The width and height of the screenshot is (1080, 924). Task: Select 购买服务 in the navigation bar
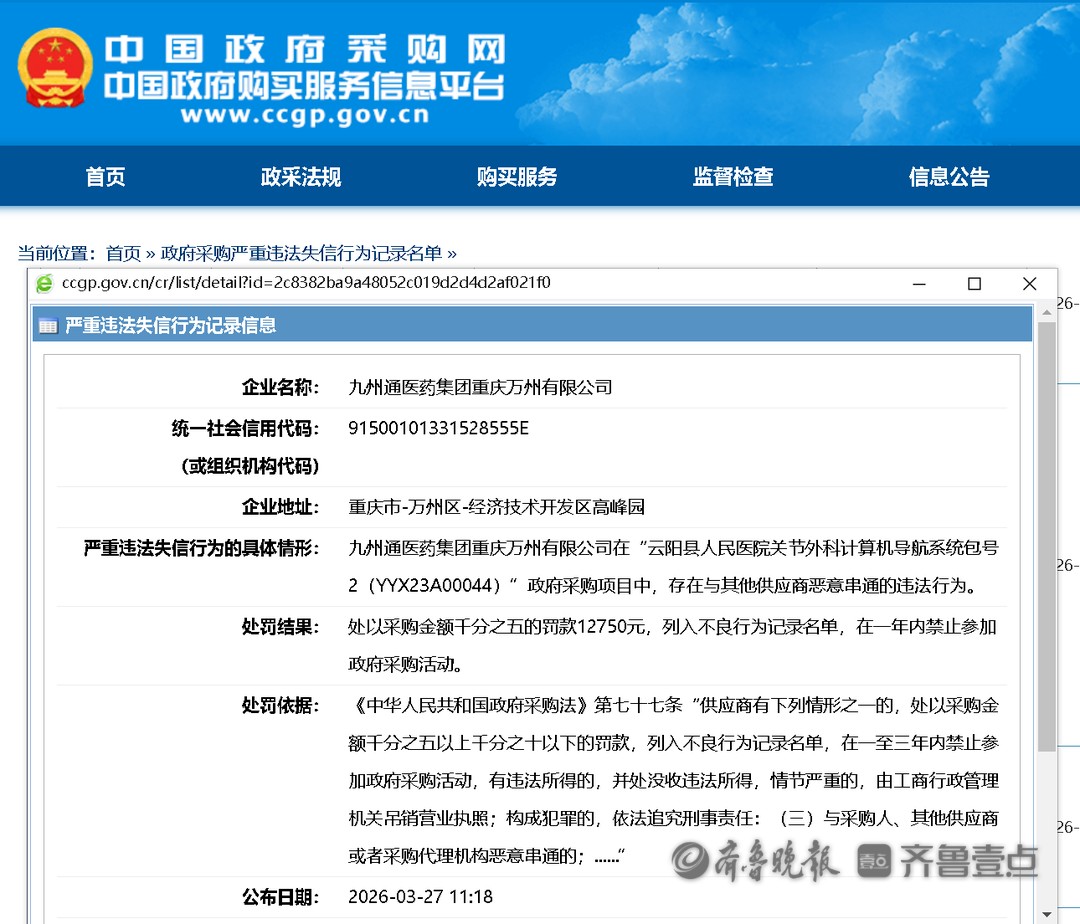(x=517, y=177)
